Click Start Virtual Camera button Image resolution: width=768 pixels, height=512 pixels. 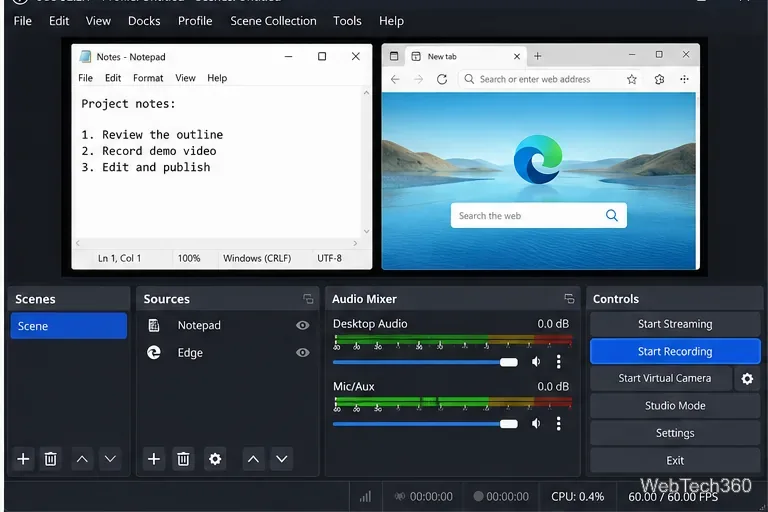point(664,378)
